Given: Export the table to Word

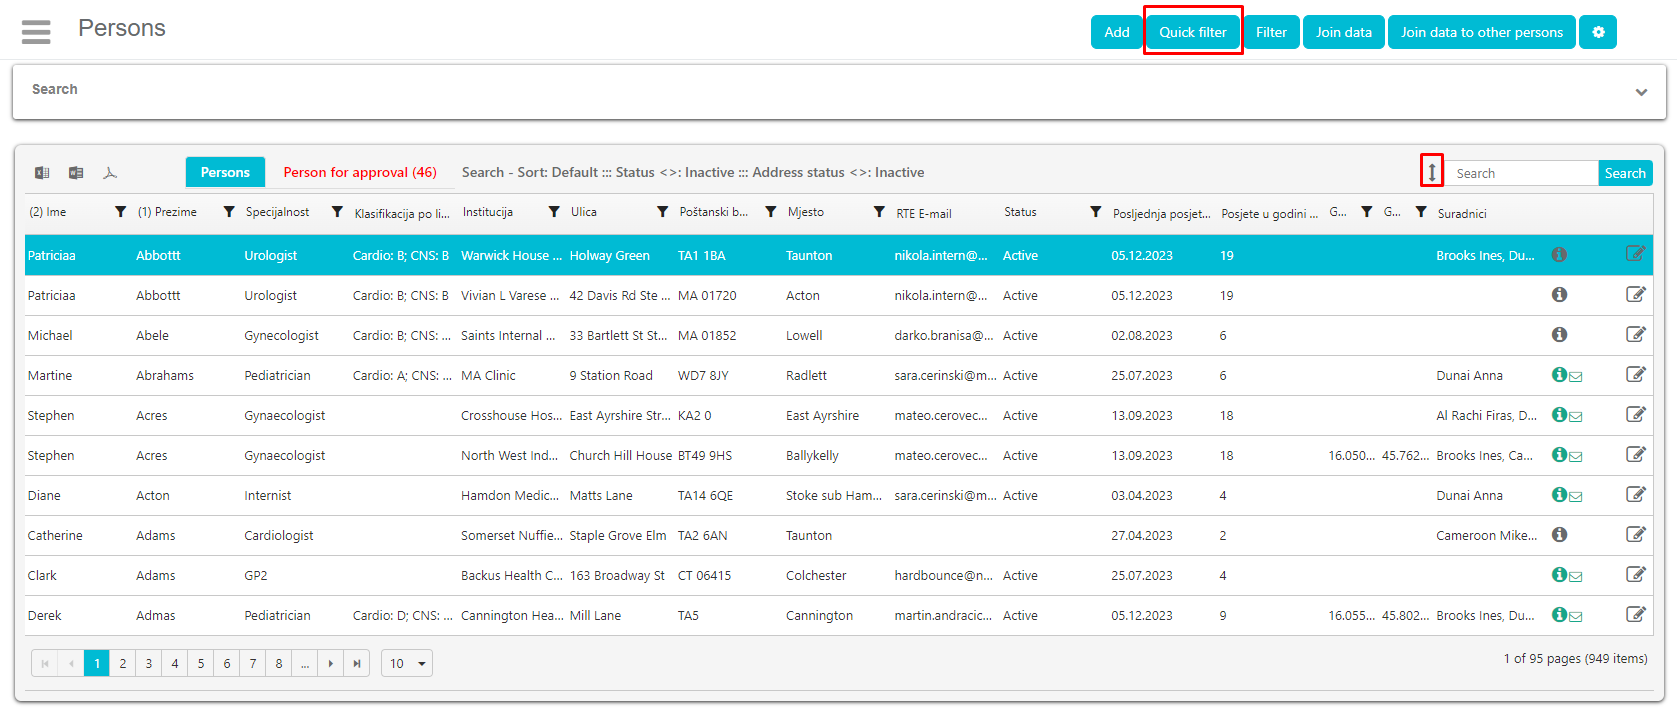Looking at the screenshot, I should pyautogui.click(x=76, y=173).
